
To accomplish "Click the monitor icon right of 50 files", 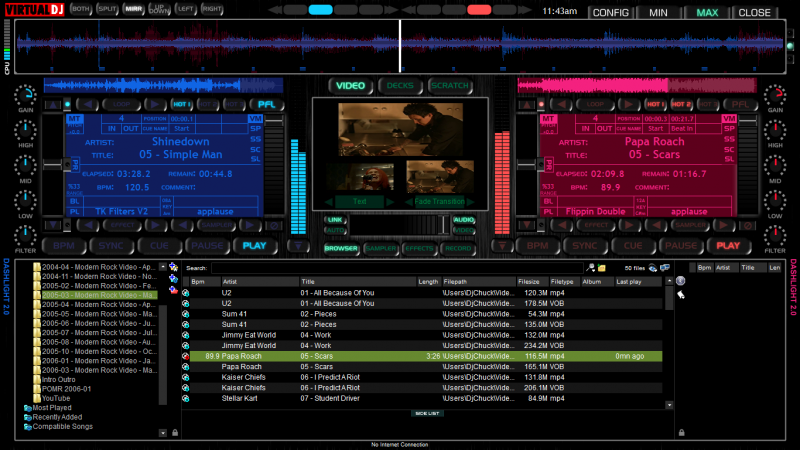I will tap(665, 268).
